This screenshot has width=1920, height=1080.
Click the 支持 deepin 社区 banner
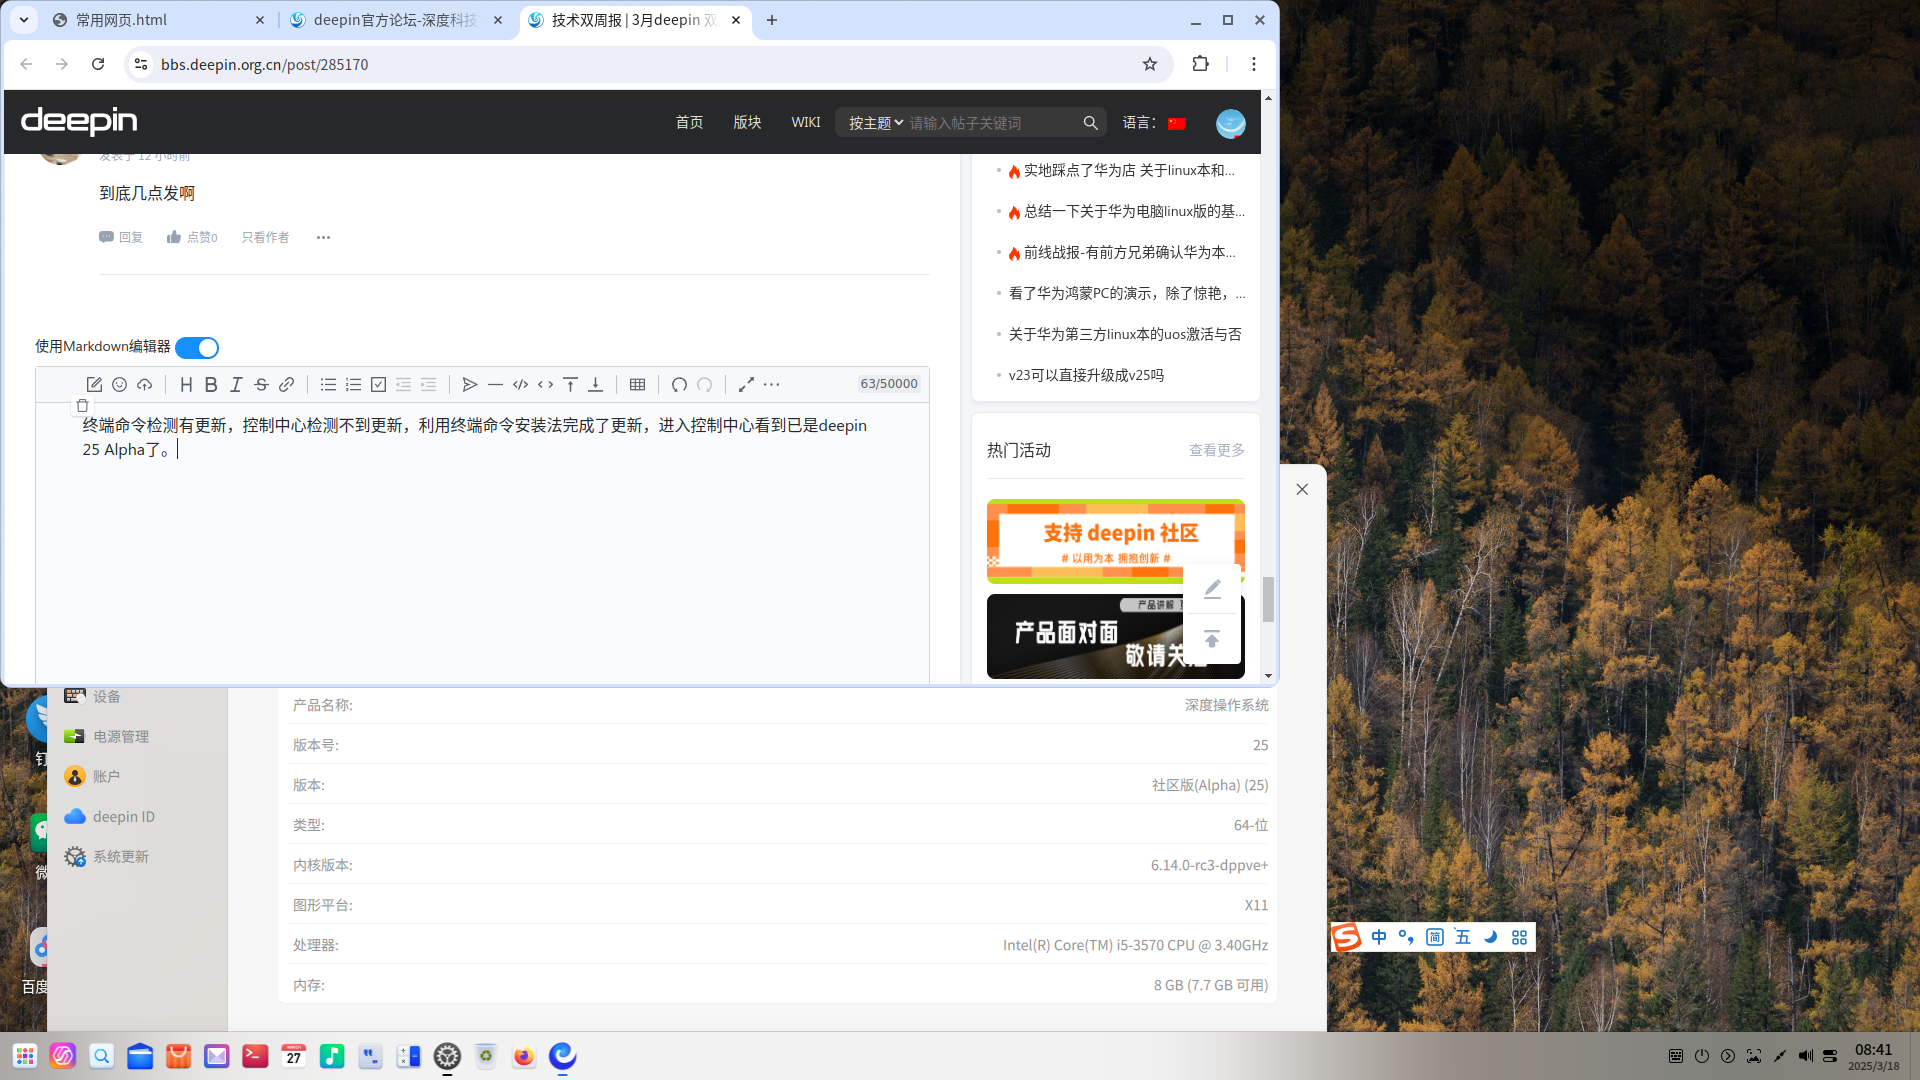click(x=1115, y=541)
